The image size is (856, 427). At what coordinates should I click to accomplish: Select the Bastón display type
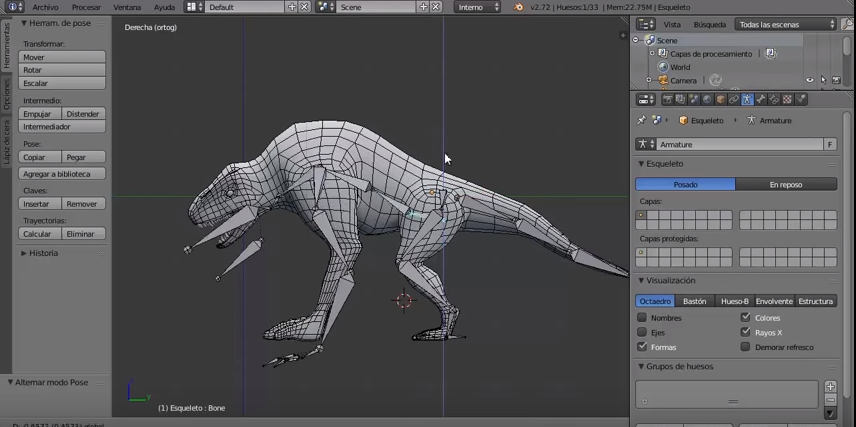click(694, 301)
